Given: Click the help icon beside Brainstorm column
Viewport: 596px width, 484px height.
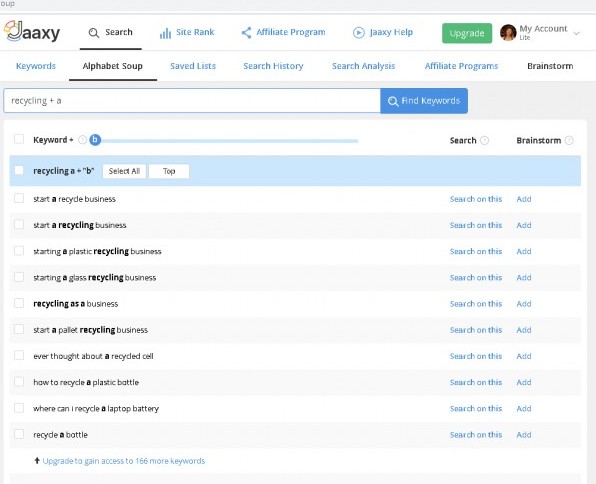Looking at the screenshot, I should click(x=569, y=140).
